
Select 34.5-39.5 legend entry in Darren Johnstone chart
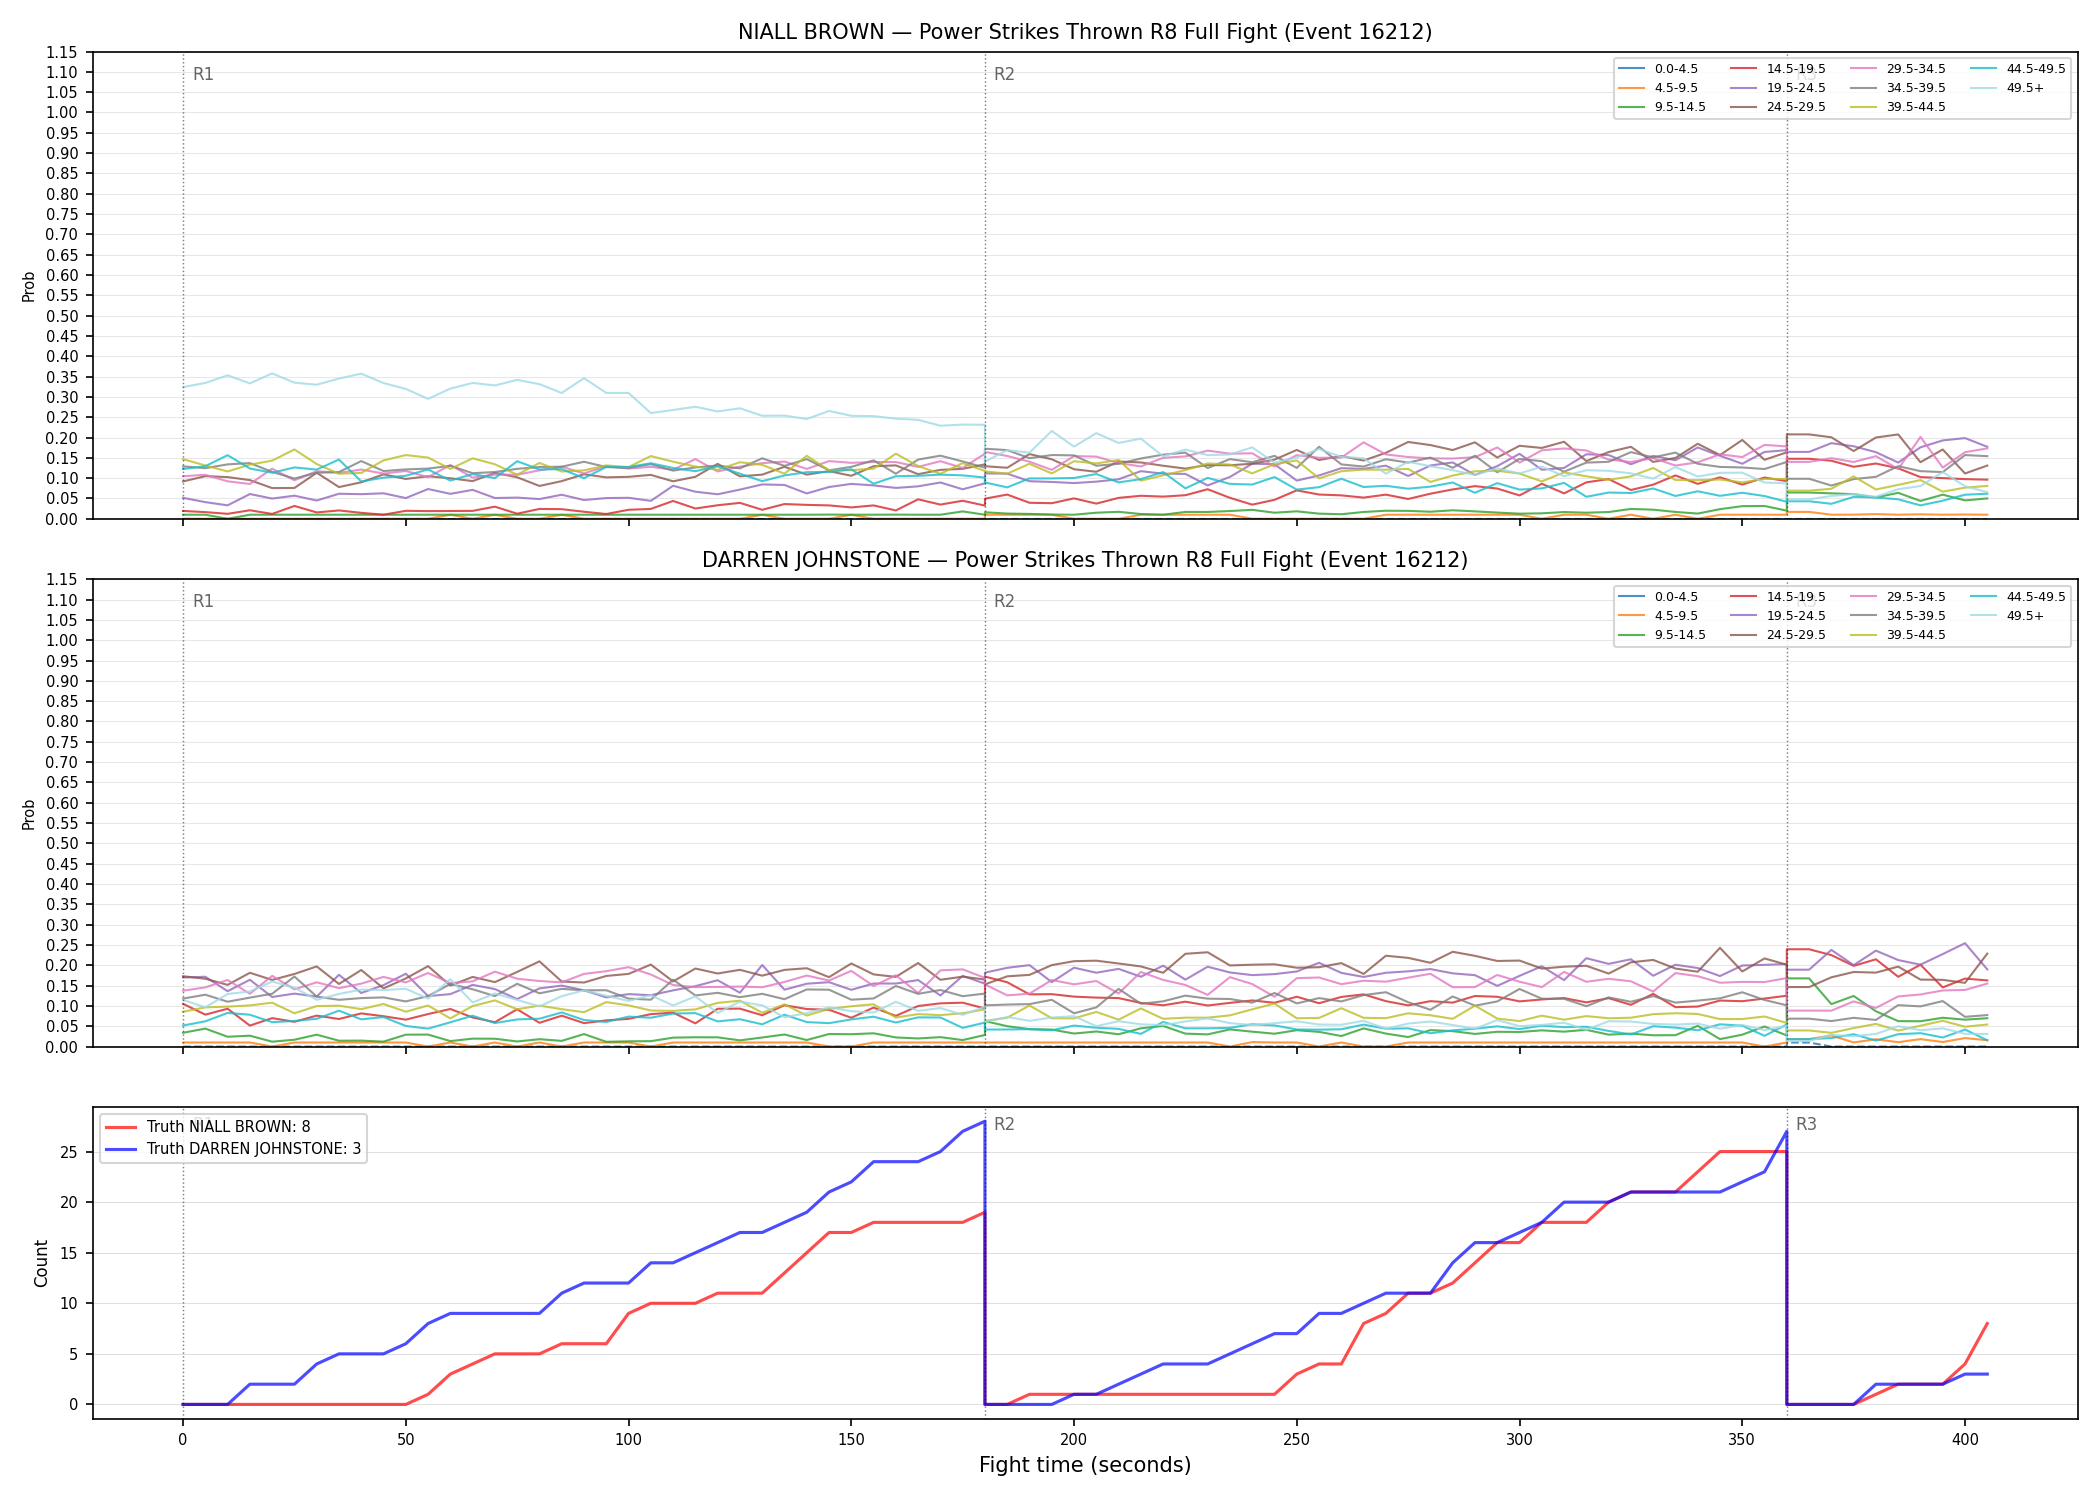click(x=1898, y=616)
